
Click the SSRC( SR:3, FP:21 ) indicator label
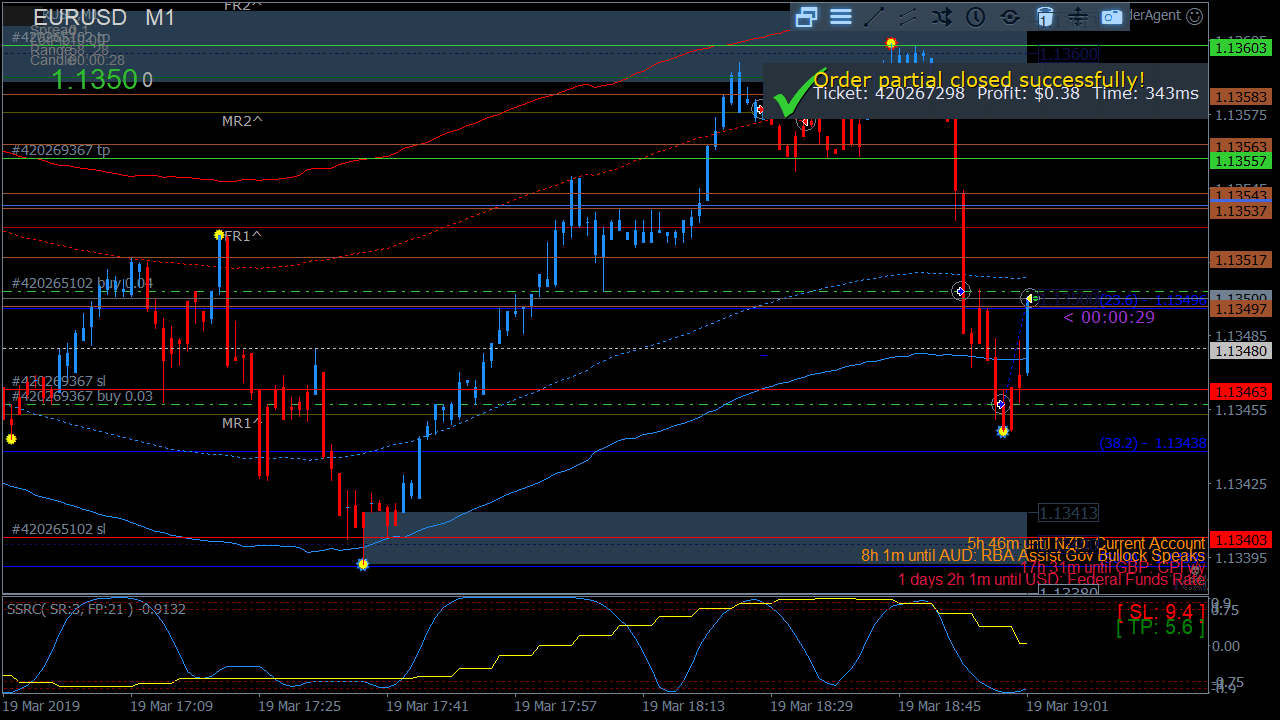pyautogui.click(x=96, y=608)
